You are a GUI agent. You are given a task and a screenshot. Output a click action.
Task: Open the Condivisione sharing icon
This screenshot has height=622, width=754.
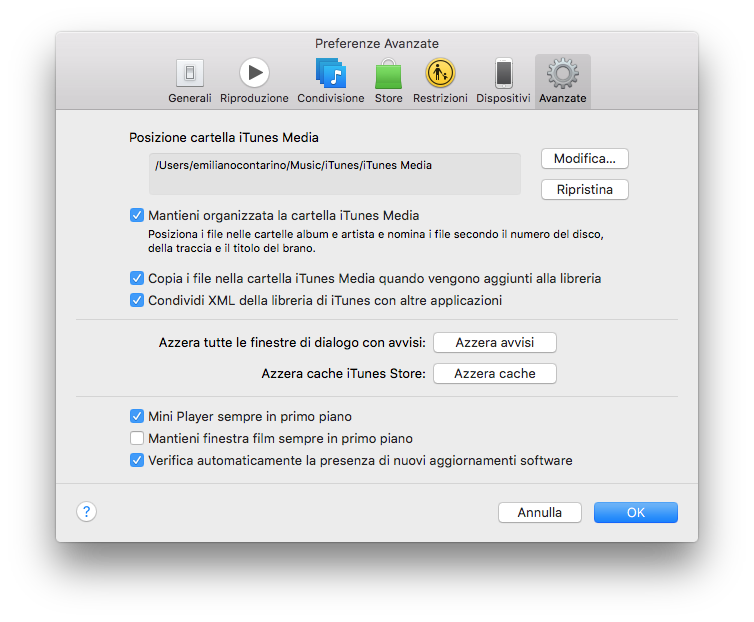330,73
